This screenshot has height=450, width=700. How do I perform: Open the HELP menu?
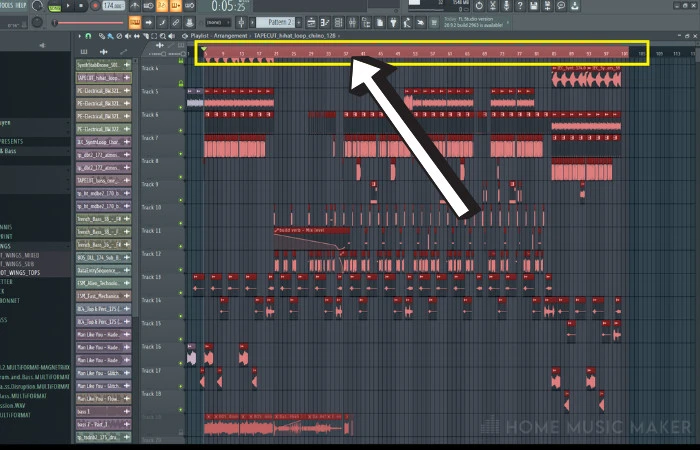tap(21, 5)
